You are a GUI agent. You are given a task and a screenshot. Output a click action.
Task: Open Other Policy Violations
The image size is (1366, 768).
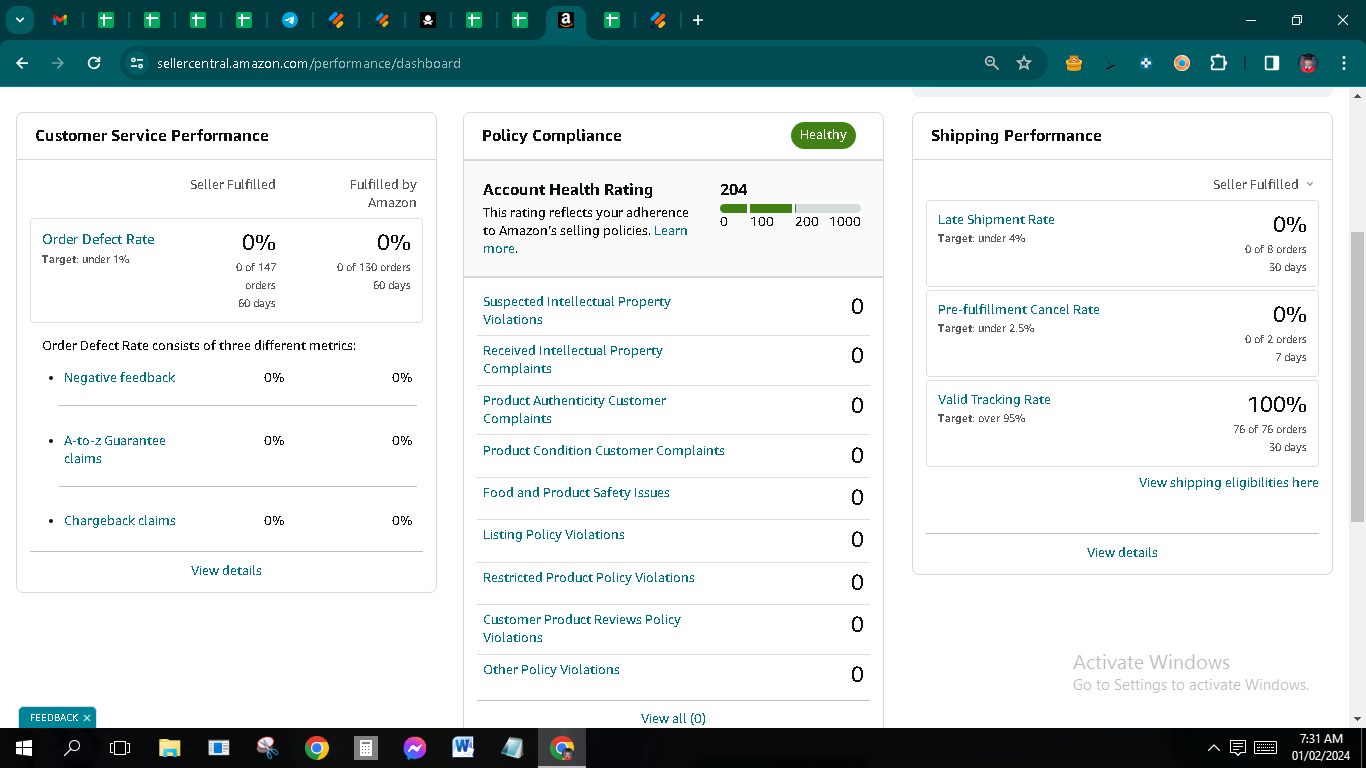click(x=551, y=669)
